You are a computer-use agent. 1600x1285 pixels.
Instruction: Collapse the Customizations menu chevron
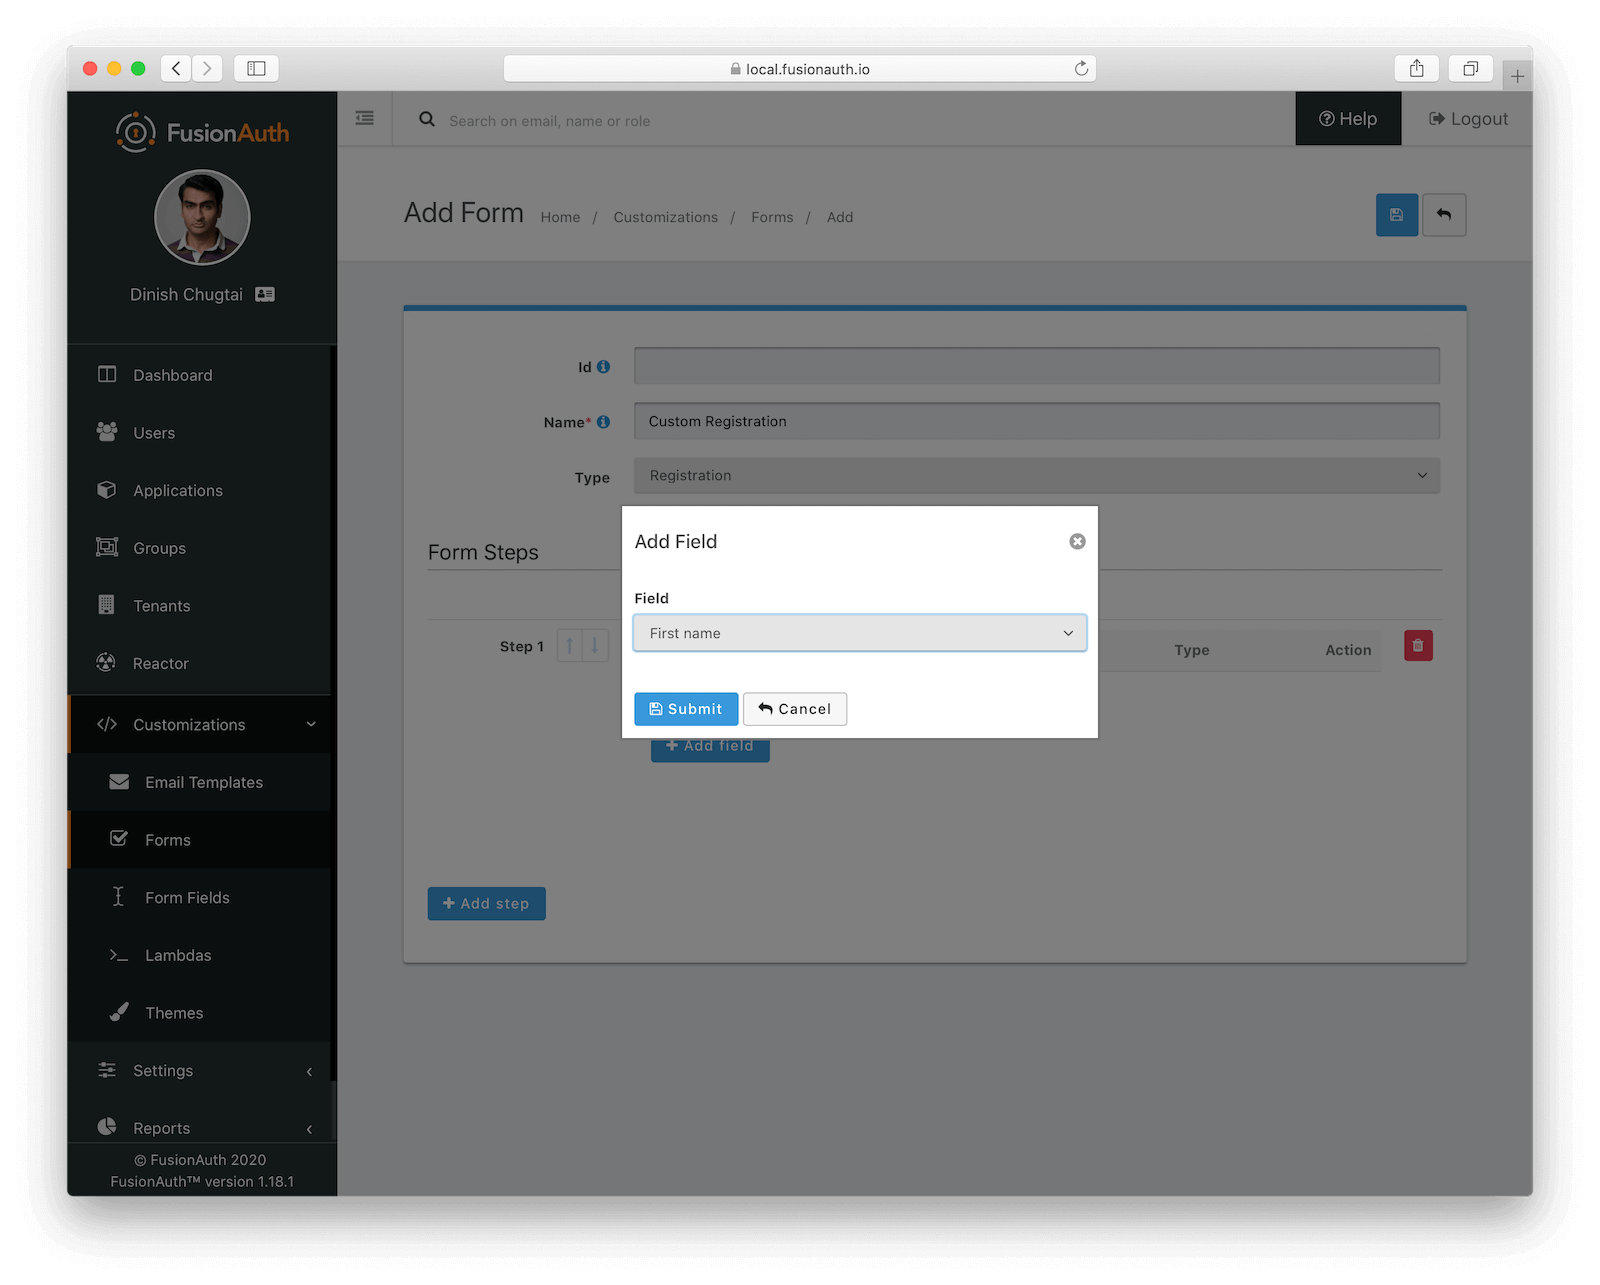tap(311, 724)
